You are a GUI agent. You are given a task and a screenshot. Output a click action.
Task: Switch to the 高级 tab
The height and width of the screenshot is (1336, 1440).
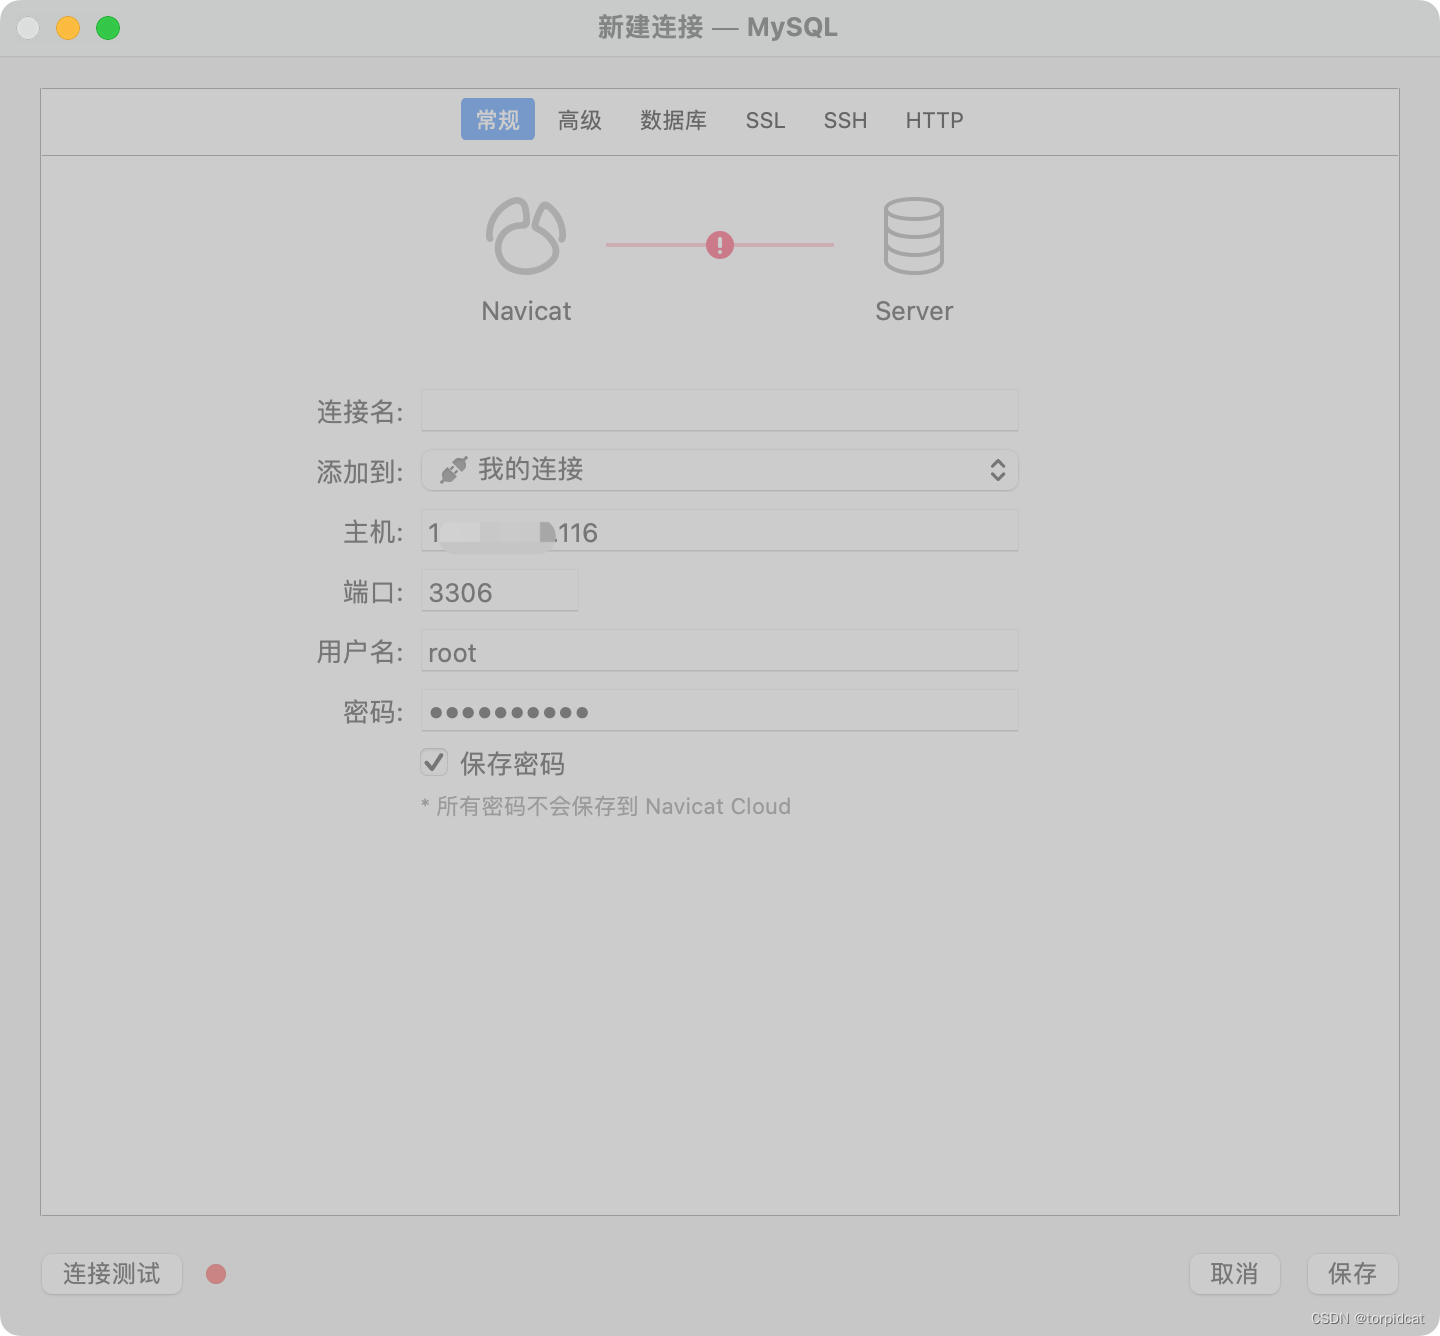[x=580, y=120]
